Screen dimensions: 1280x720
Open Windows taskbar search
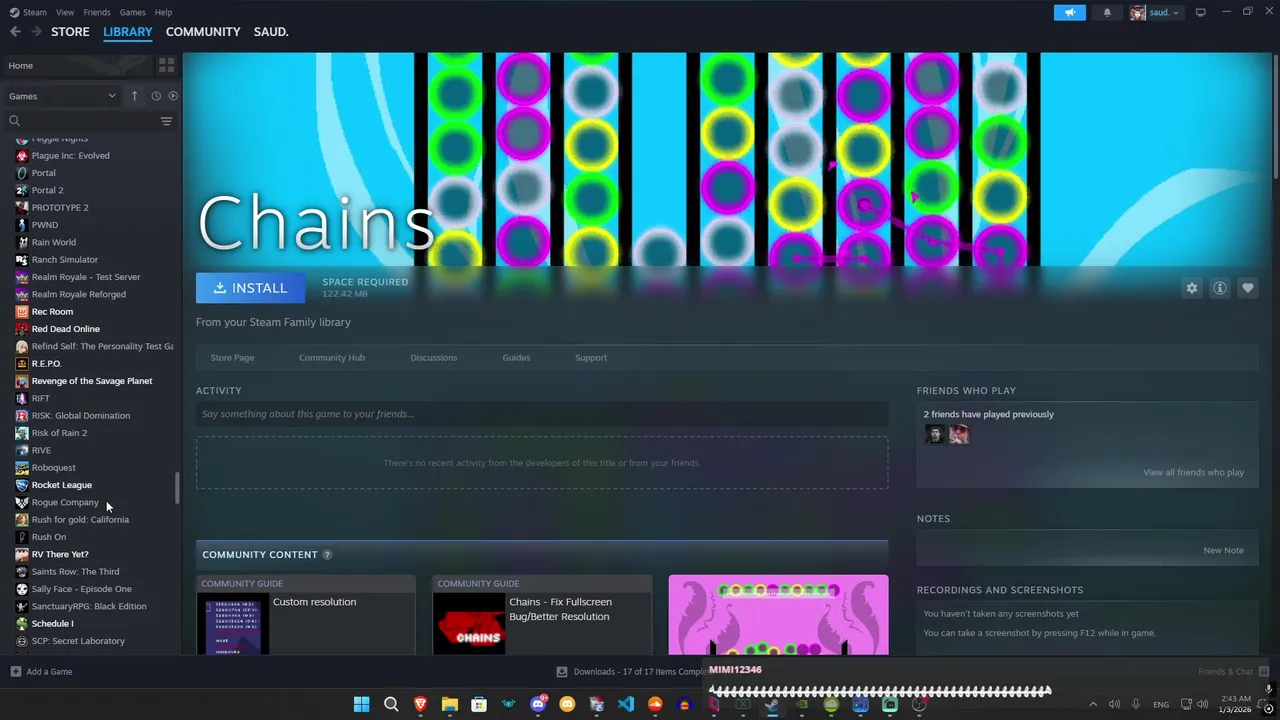coord(391,704)
